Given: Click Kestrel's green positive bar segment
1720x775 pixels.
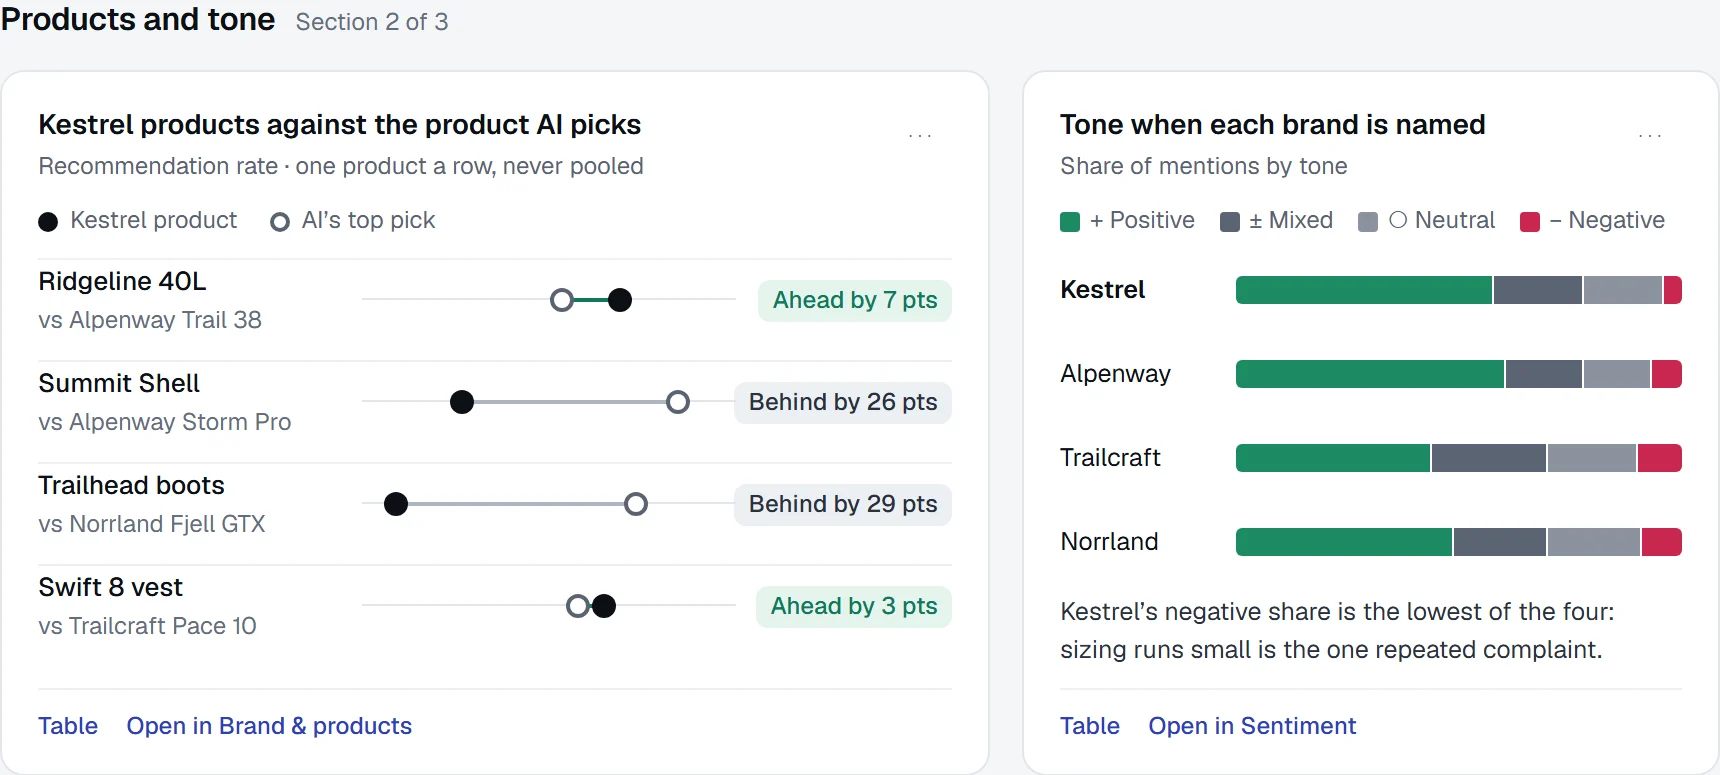Looking at the screenshot, I should [1364, 290].
